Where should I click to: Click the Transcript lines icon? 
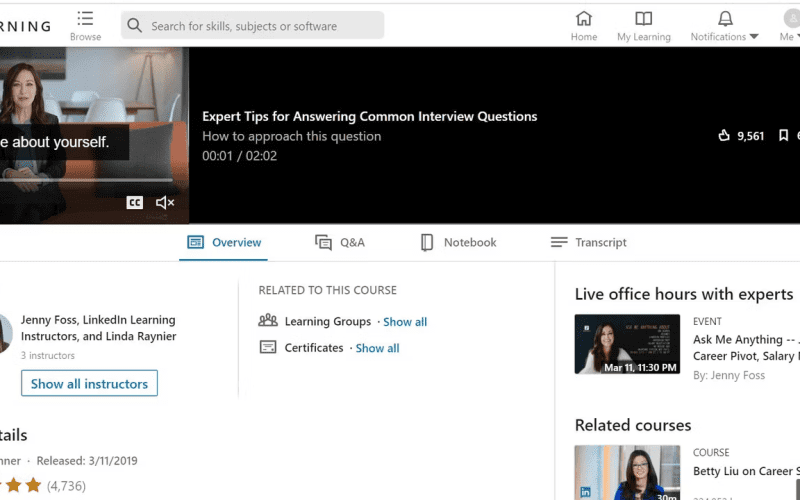click(559, 242)
